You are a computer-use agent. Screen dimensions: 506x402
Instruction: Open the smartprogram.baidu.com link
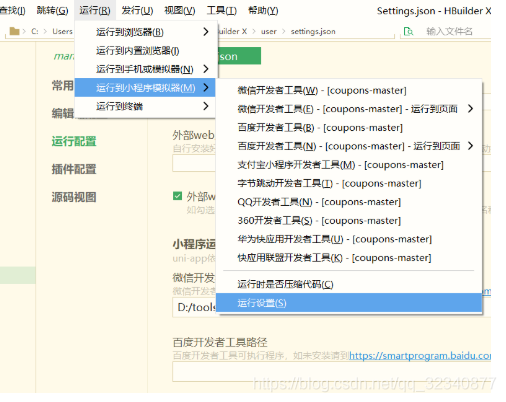pyautogui.click(x=420, y=356)
